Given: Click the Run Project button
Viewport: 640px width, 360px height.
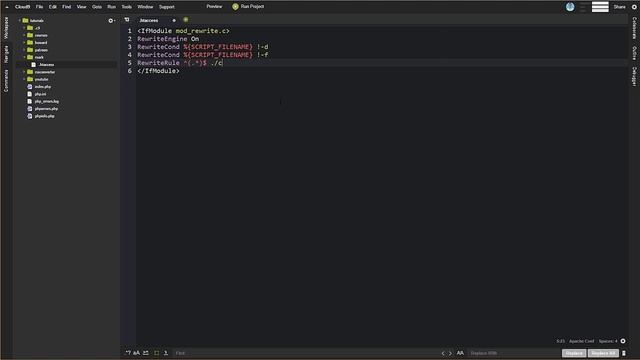Looking at the screenshot, I should pyautogui.click(x=248, y=7).
